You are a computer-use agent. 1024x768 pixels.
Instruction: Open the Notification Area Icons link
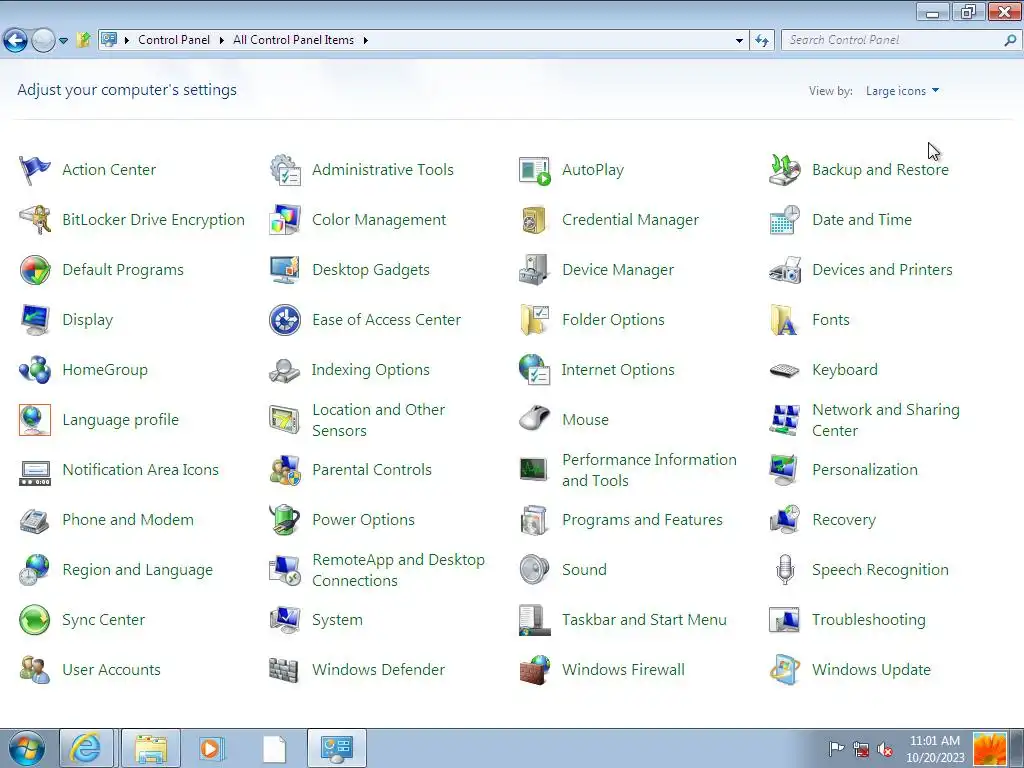coord(140,470)
